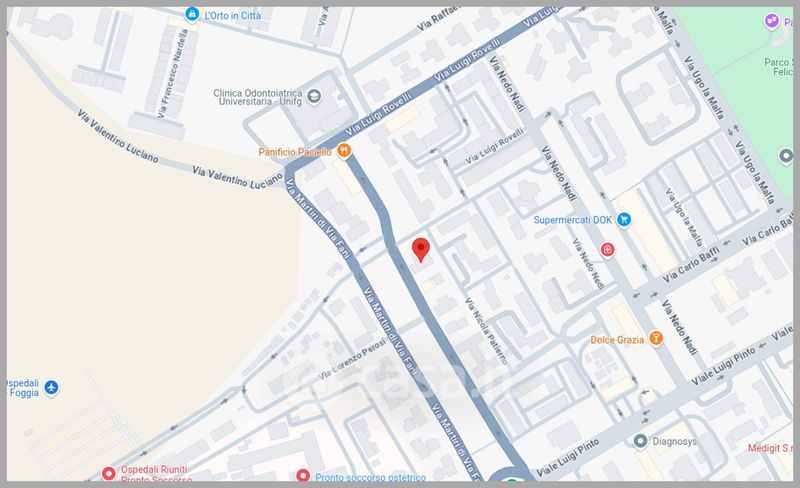Open the Diagnosys place marker icon
The height and width of the screenshot is (488, 800).
tap(640, 441)
